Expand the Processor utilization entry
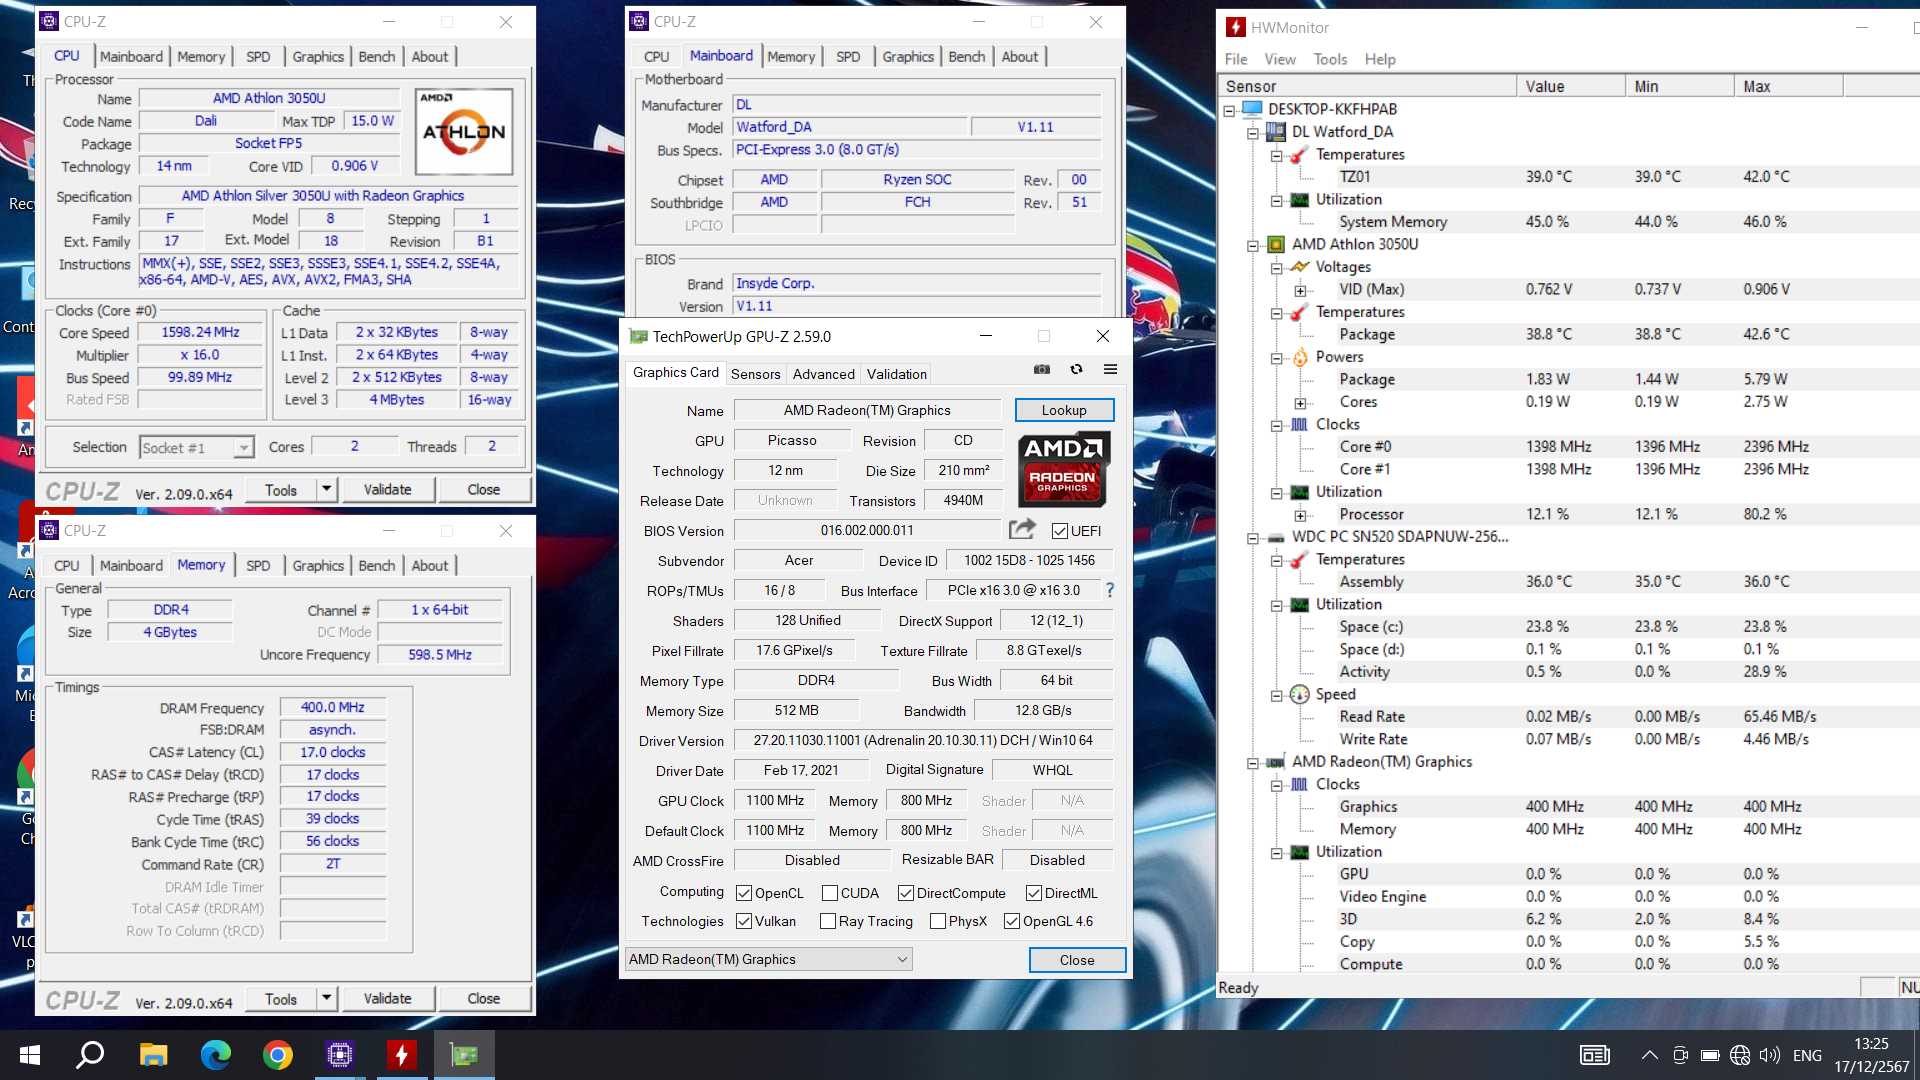 [1300, 515]
